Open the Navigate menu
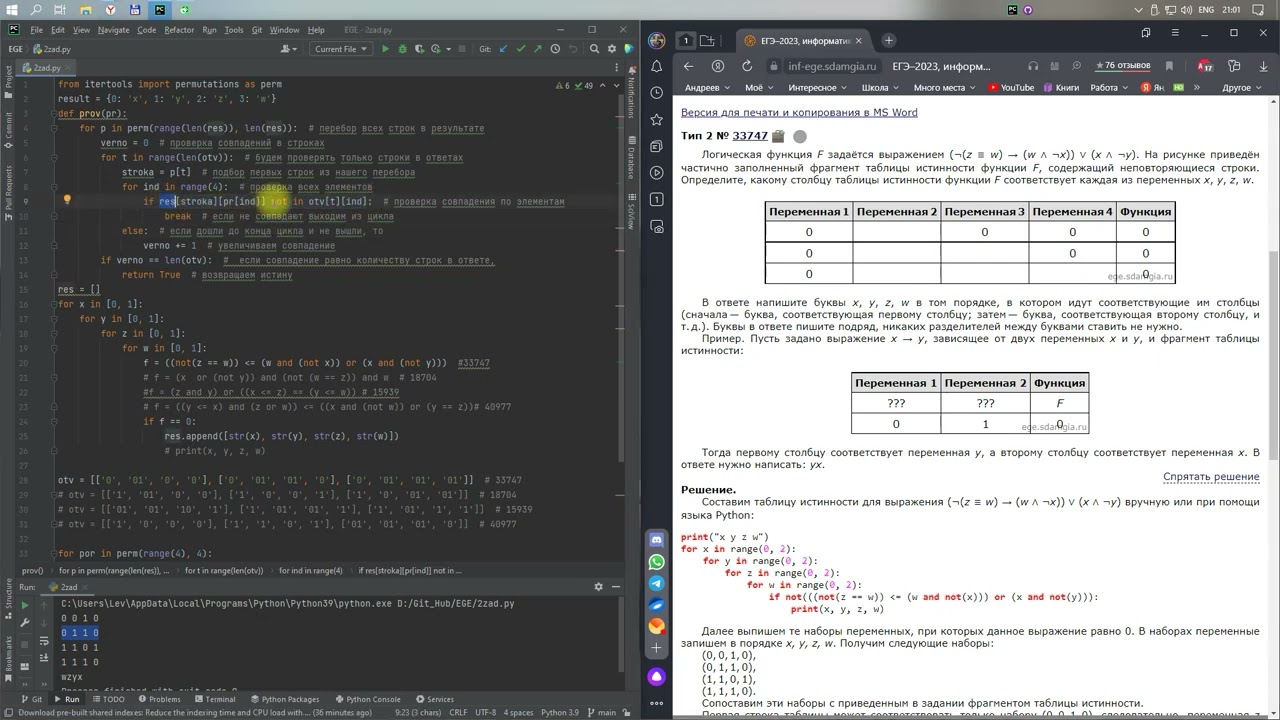Viewport: 1280px width, 720px height. [x=113, y=30]
